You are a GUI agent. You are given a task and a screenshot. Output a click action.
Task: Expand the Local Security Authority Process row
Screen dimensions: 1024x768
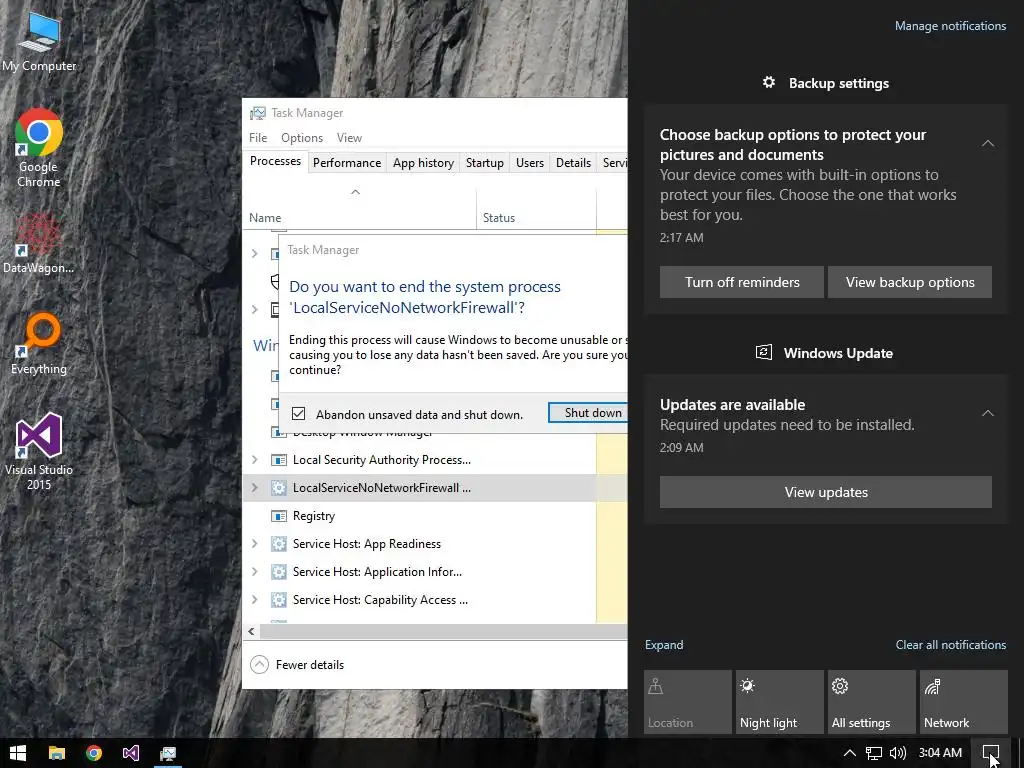point(255,460)
